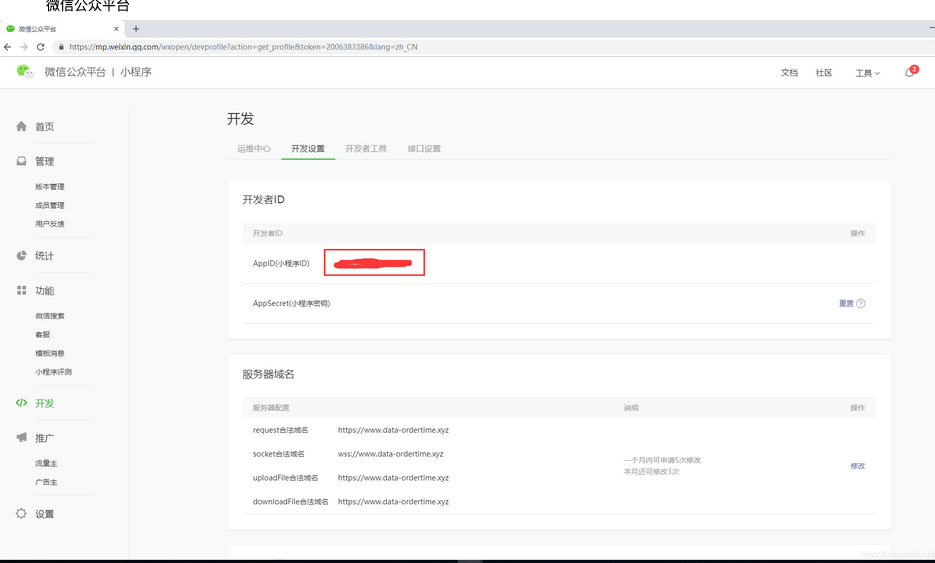Open 用户反馈 in the sidebar
935x563 pixels.
coord(49,224)
